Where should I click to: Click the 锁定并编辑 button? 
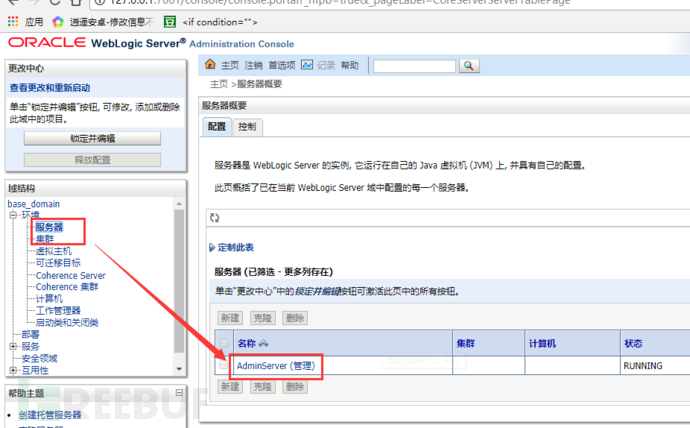point(92,139)
